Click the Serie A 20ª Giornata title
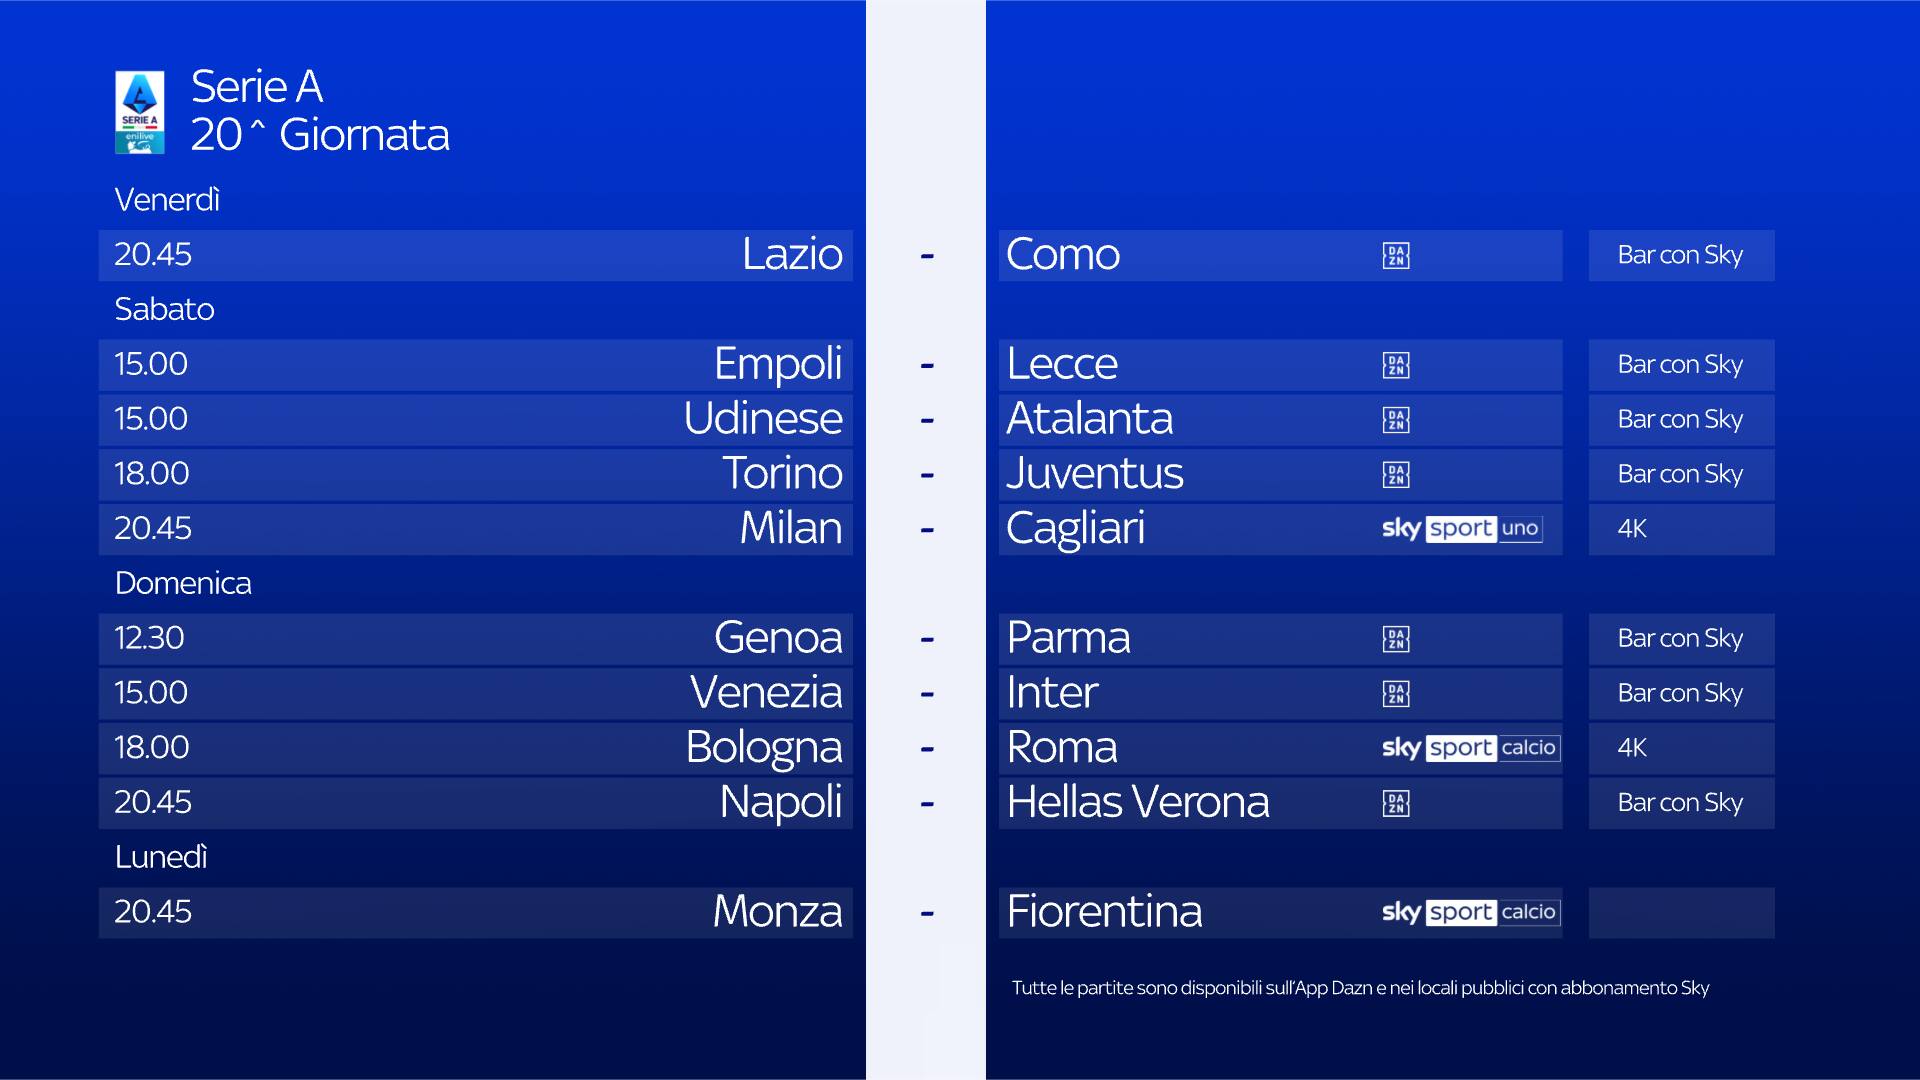The height and width of the screenshot is (1080, 1920). pos(320,111)
